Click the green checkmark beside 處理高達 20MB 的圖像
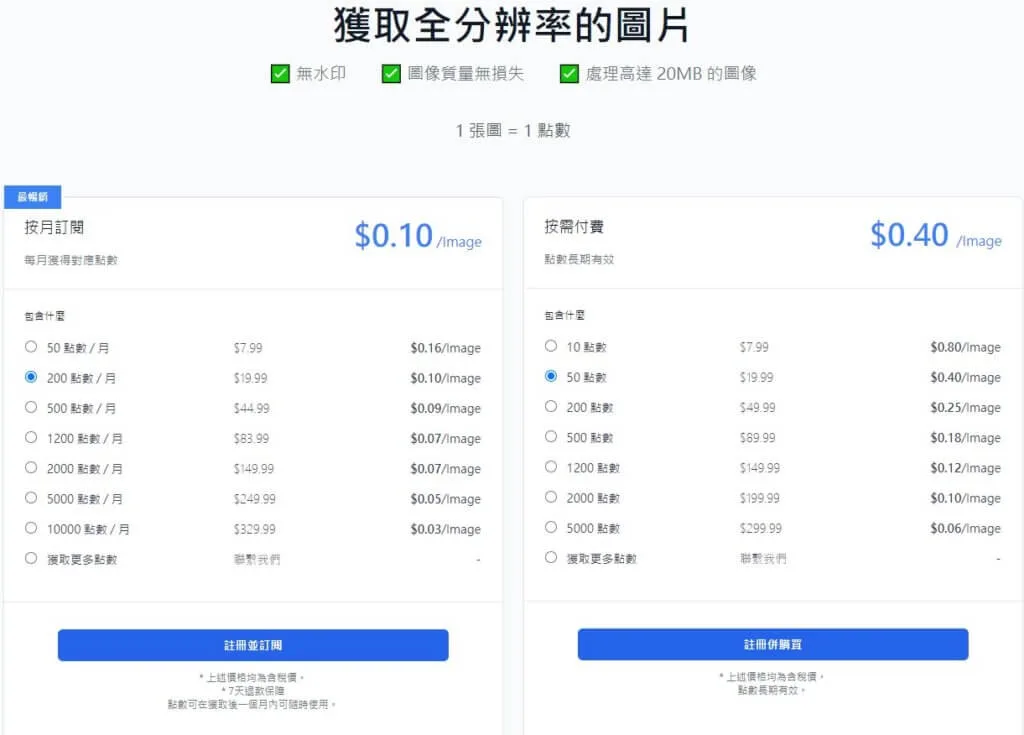1024x735 pixels. pos(569,74)
